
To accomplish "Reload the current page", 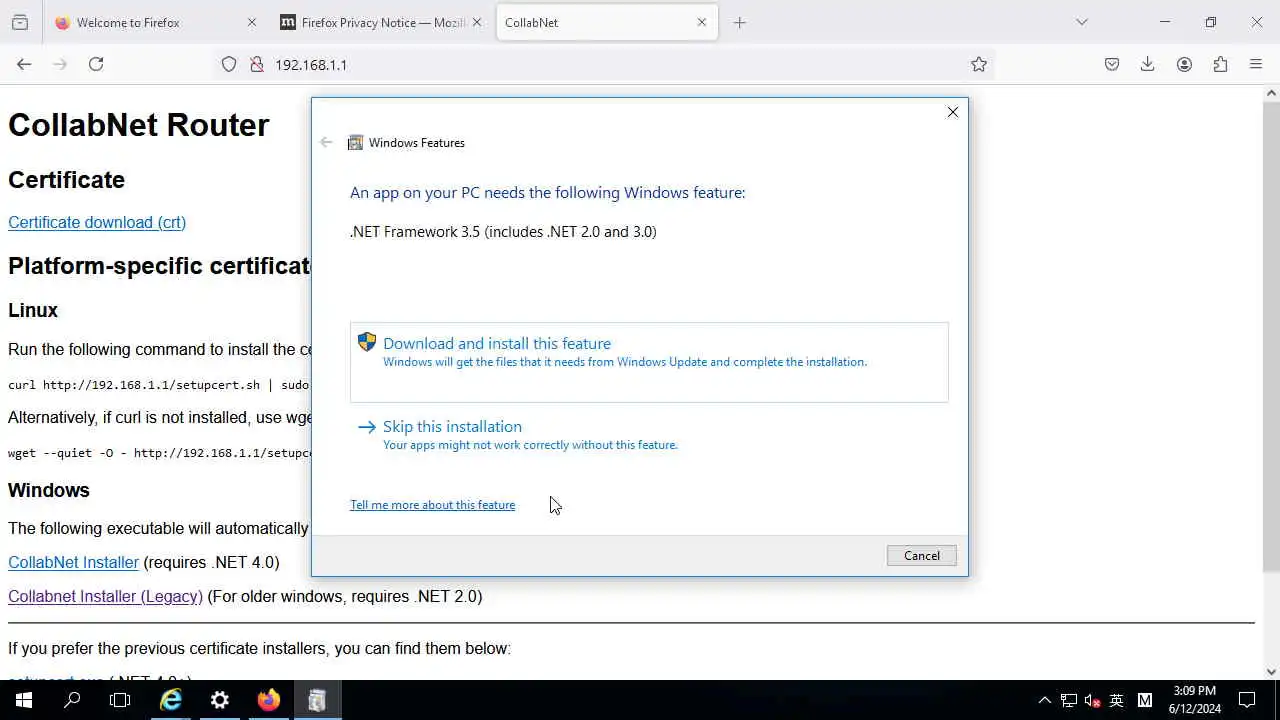I will pos(96,64).
